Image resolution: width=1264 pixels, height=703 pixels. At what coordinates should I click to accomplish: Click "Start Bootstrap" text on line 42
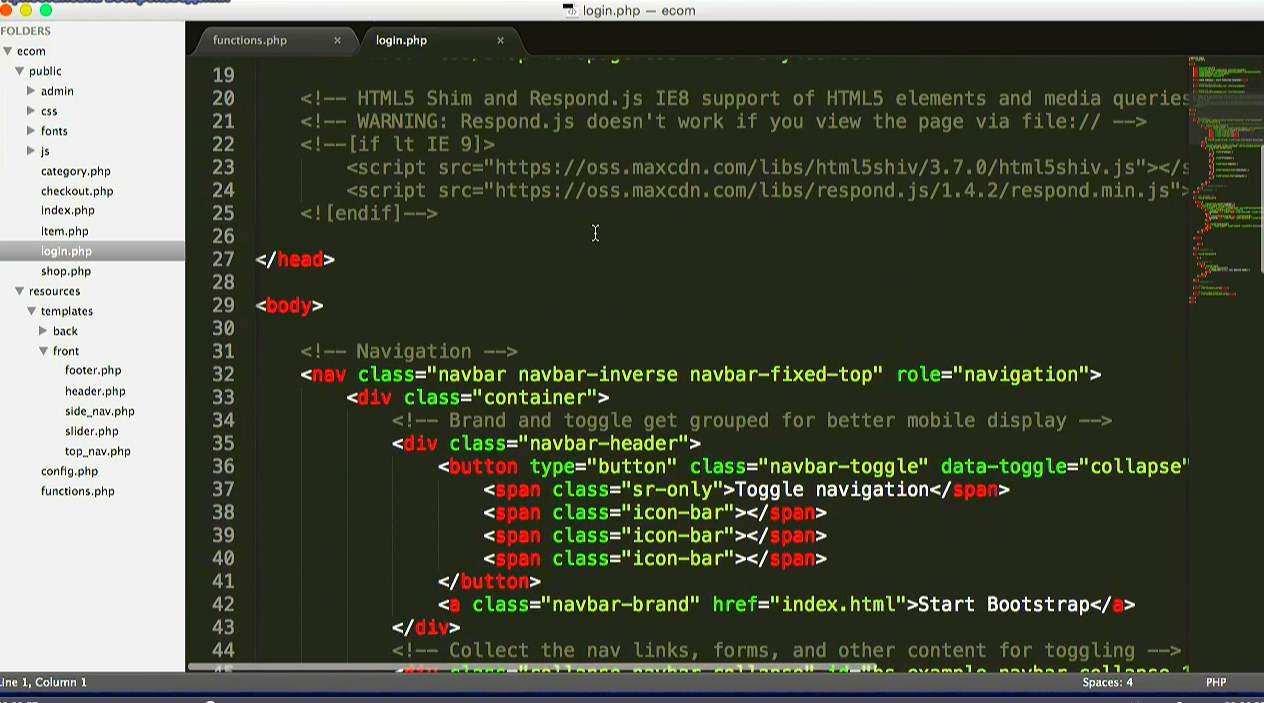[x=1003, y=604]
